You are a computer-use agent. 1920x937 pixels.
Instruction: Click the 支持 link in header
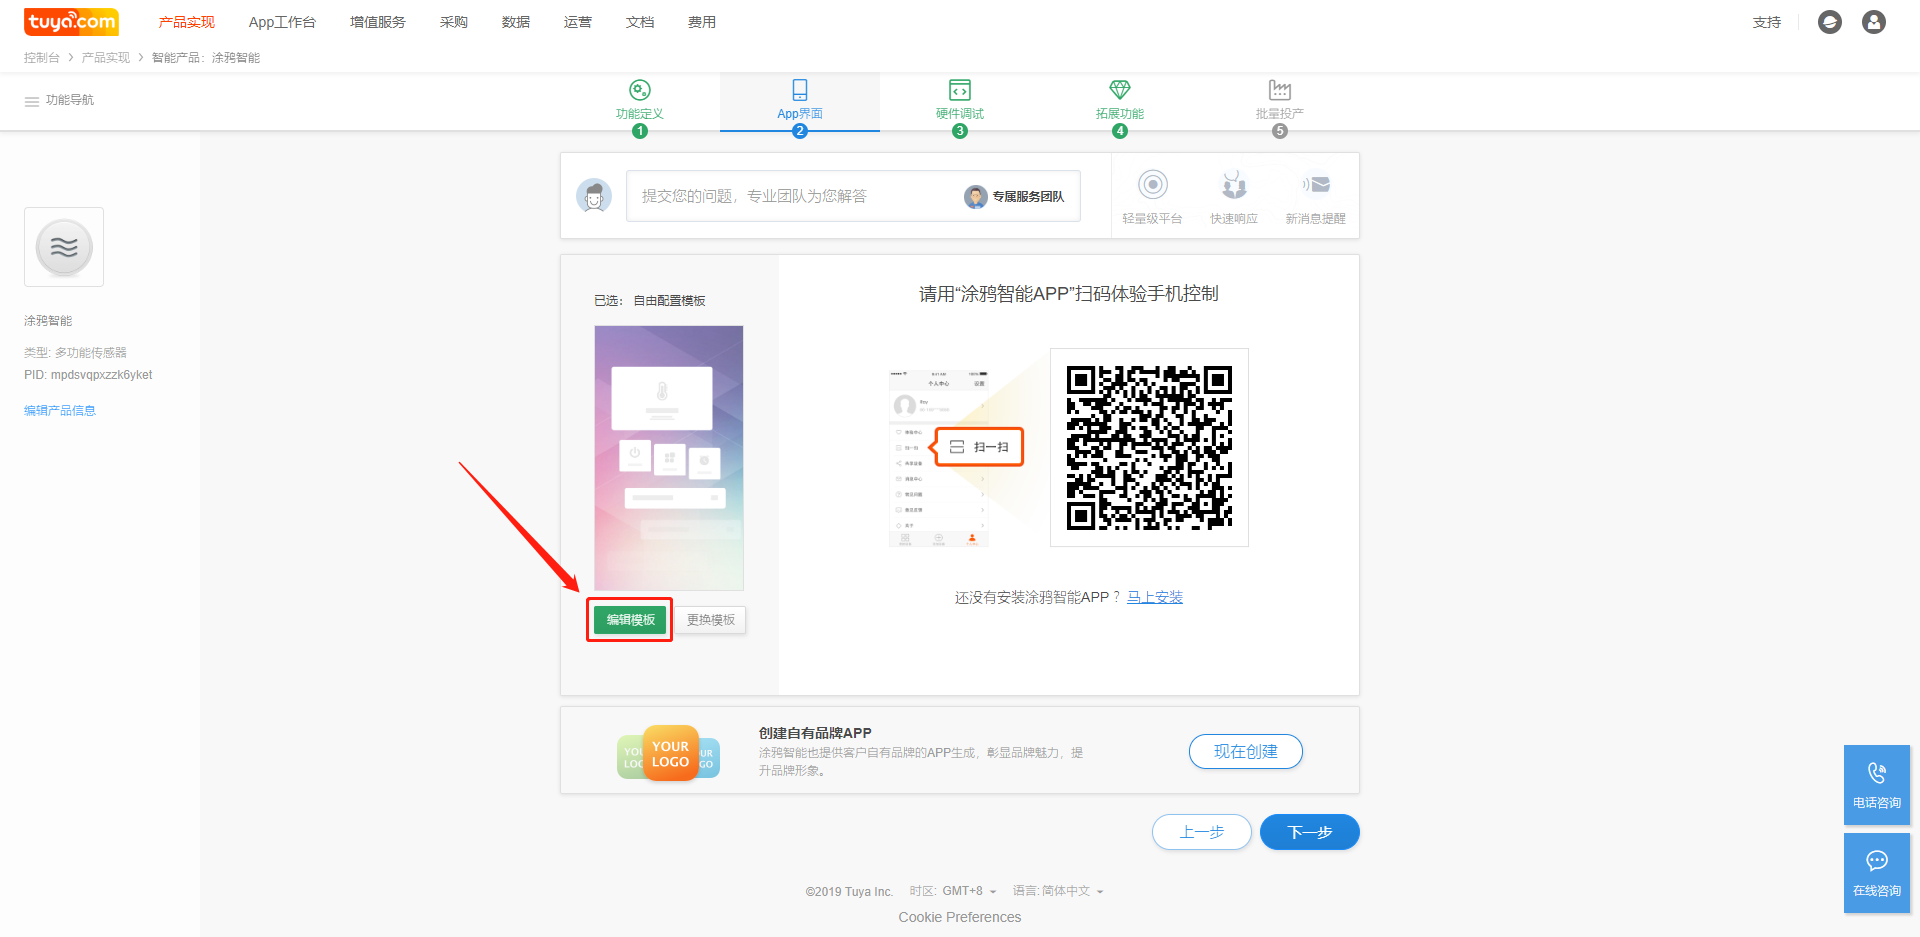[1767, 22]
